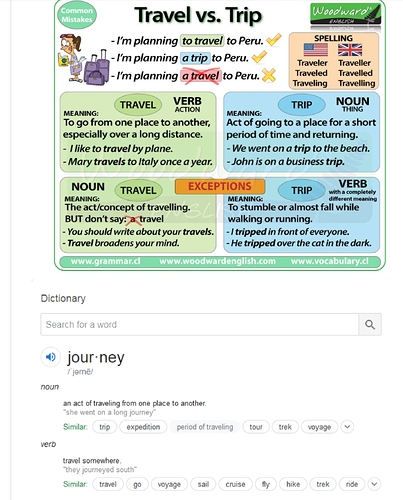
Task: Select the verb synonym 'hike'
Action: [293, 484]
